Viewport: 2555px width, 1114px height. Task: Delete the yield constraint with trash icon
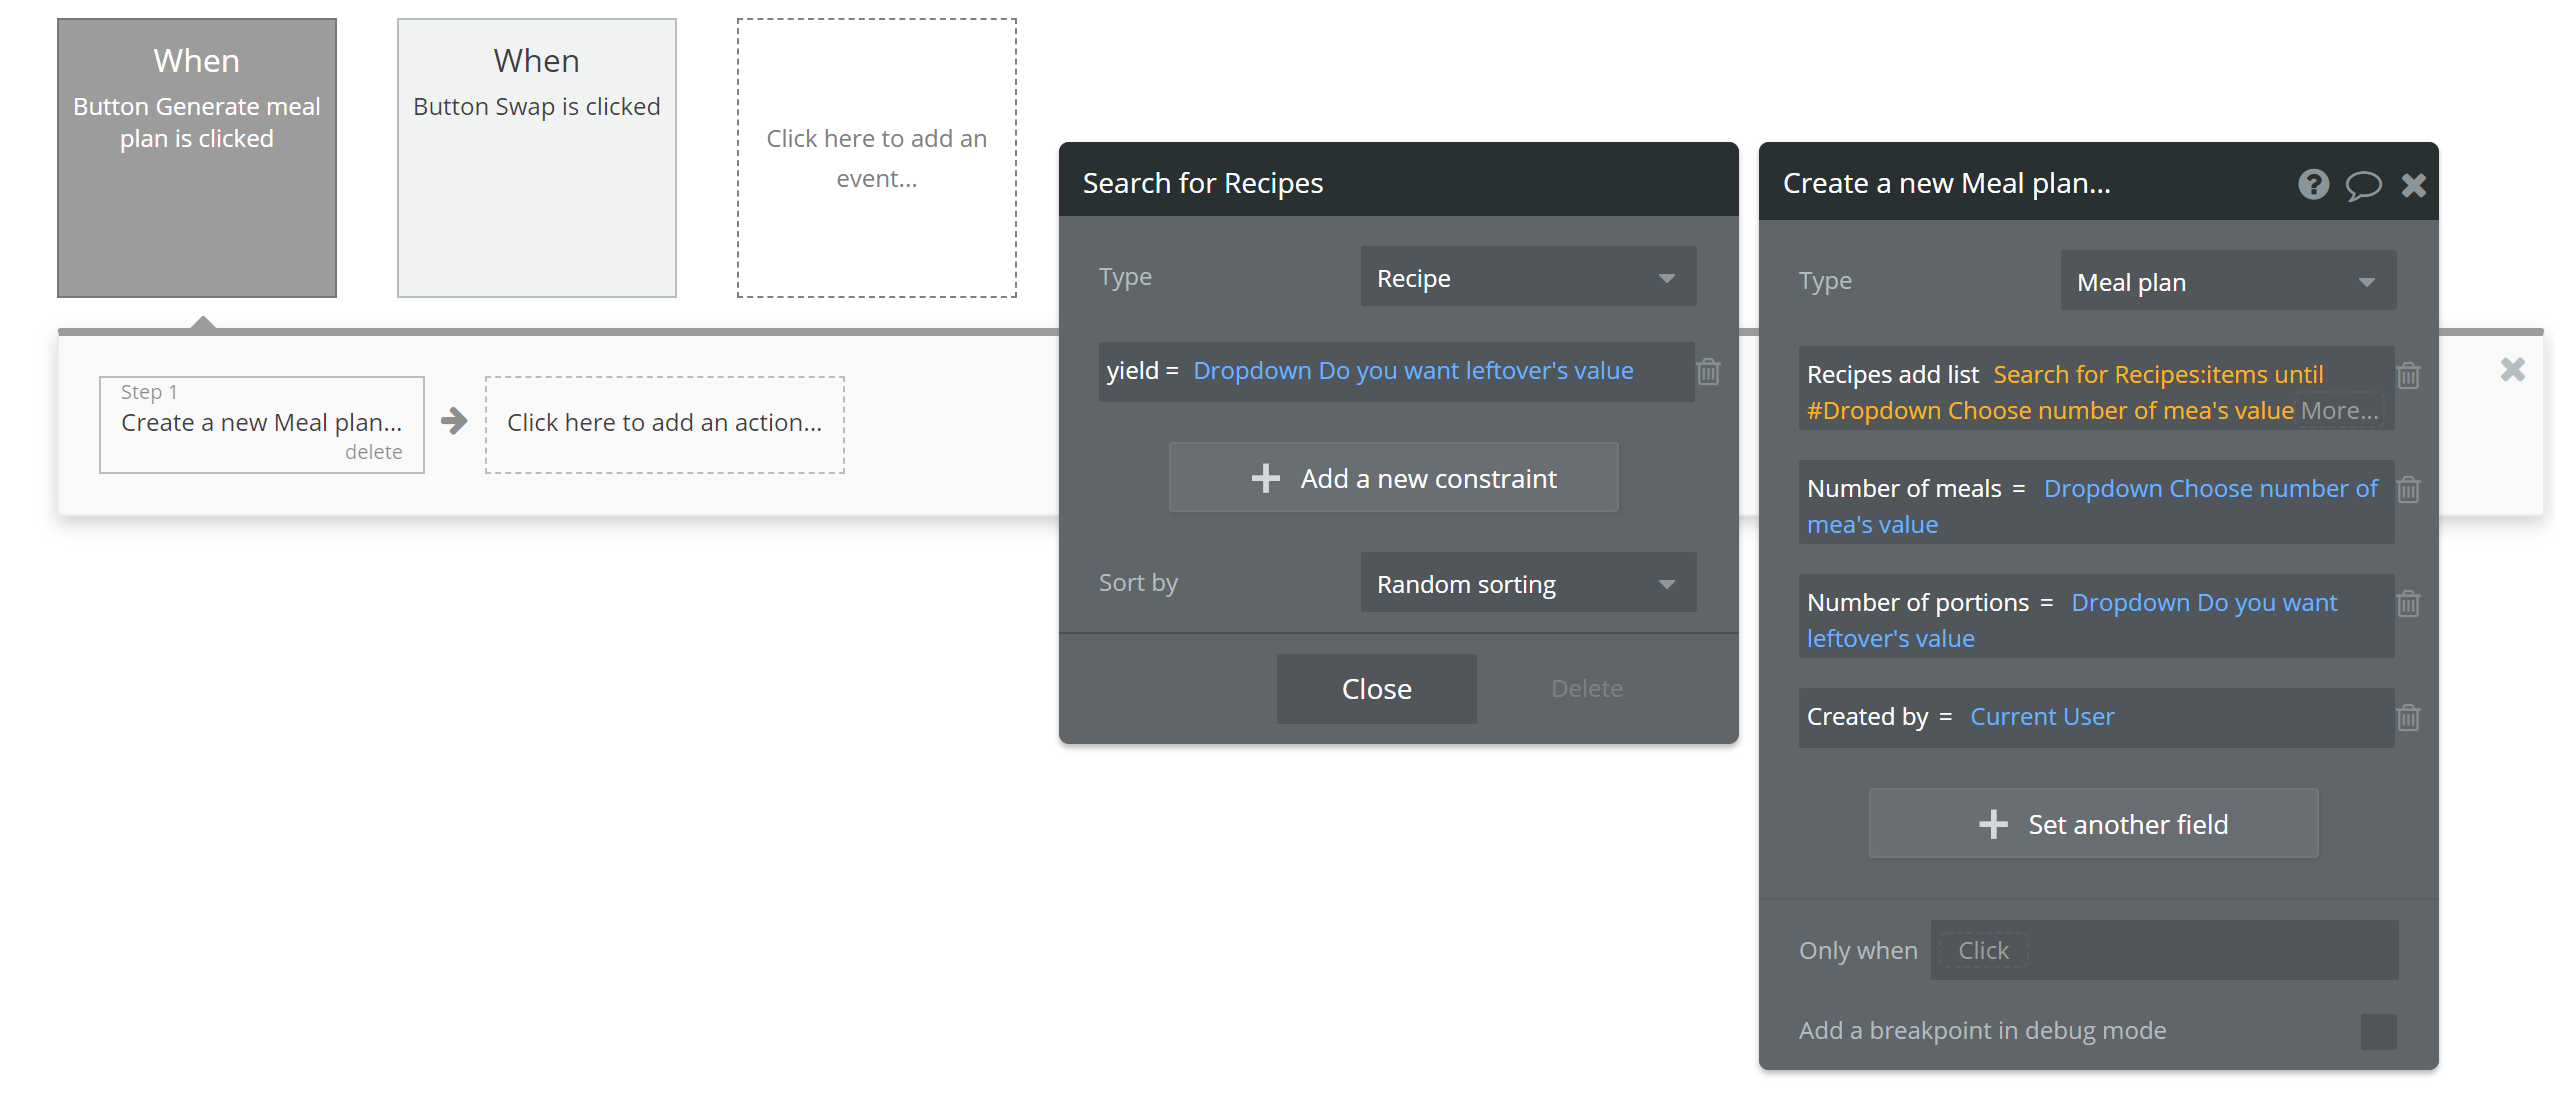[1709, 372]
